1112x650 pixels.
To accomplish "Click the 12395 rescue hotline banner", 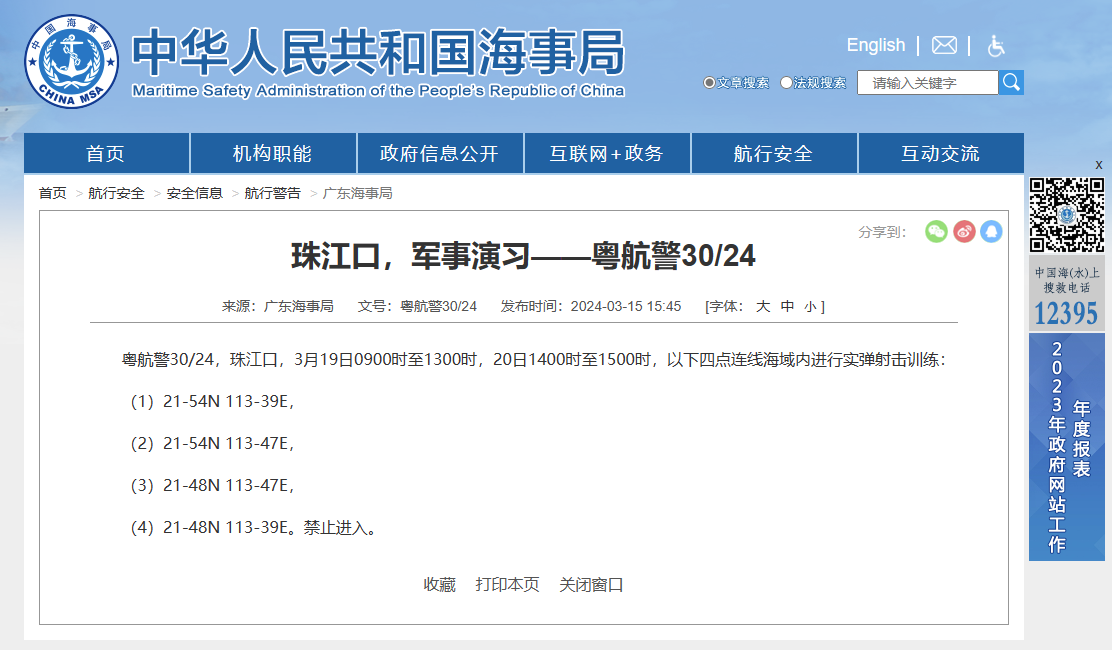I will tap(1067, 294).
